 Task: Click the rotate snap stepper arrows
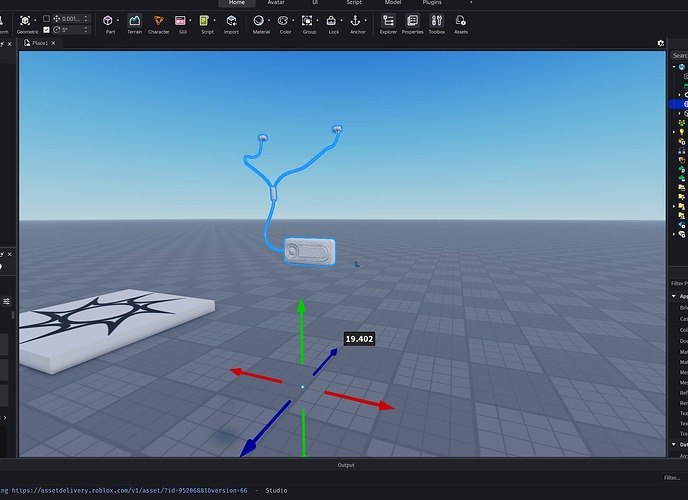point(86,30)
